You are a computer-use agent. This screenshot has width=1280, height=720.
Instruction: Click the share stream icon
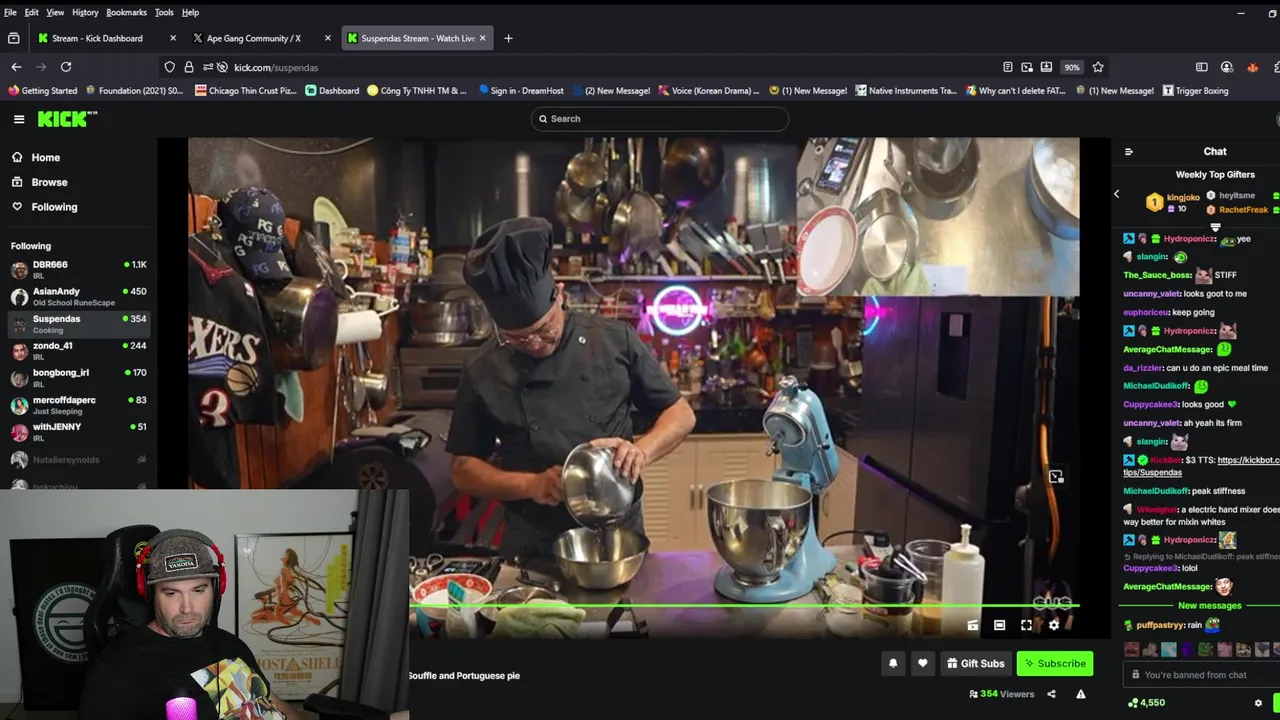click(1051, 694)
